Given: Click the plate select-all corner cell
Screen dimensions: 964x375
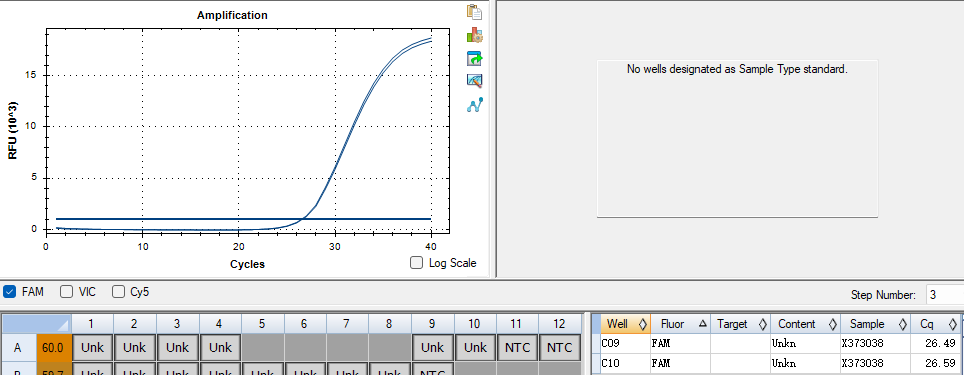Looking at the screenshot, I should click(37, 324).
